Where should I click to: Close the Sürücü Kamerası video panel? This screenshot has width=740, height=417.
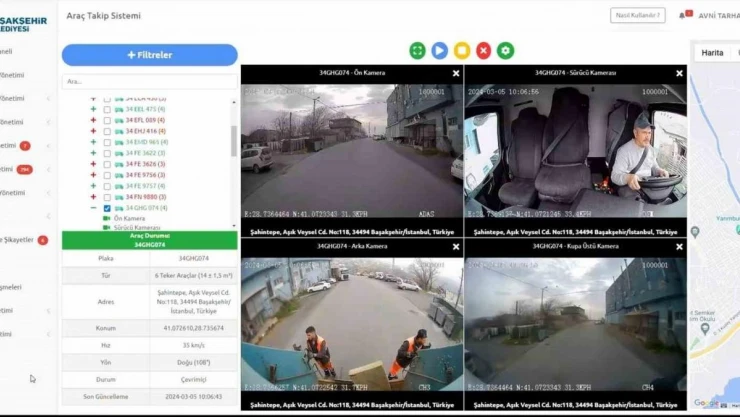click(x=680, y=73)
